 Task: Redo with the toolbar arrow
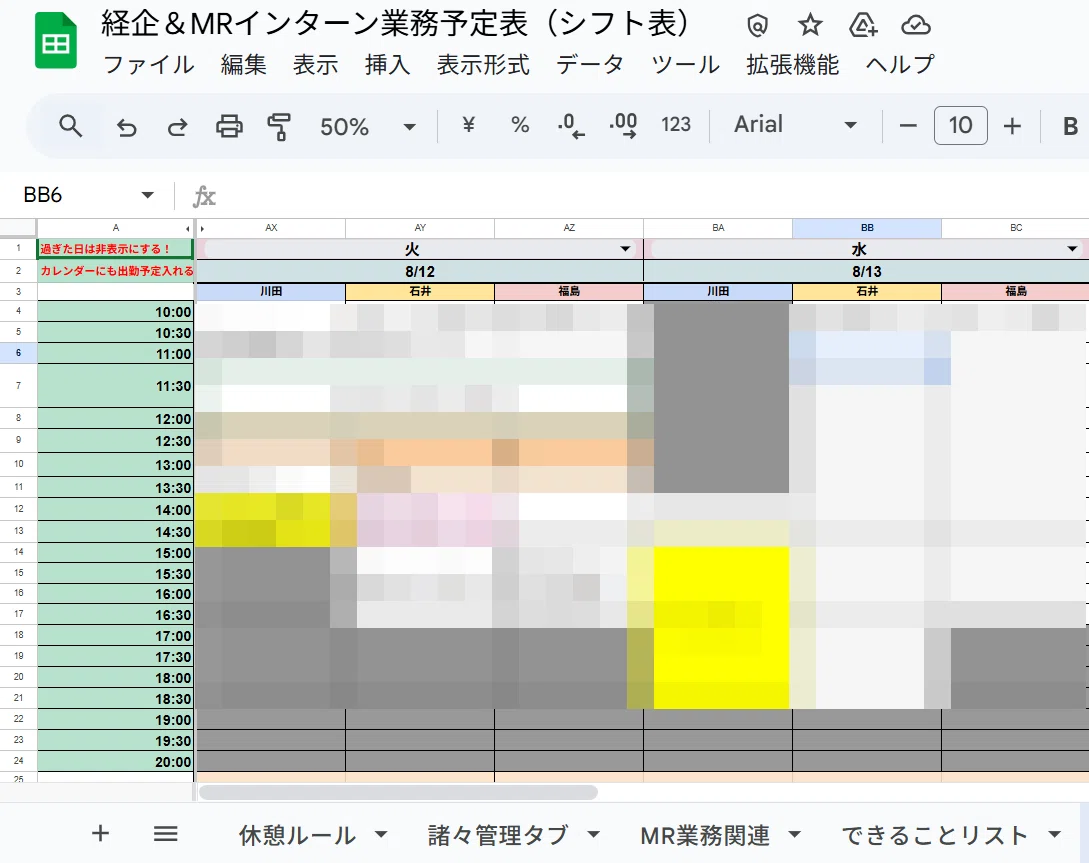tap(178, 126)
